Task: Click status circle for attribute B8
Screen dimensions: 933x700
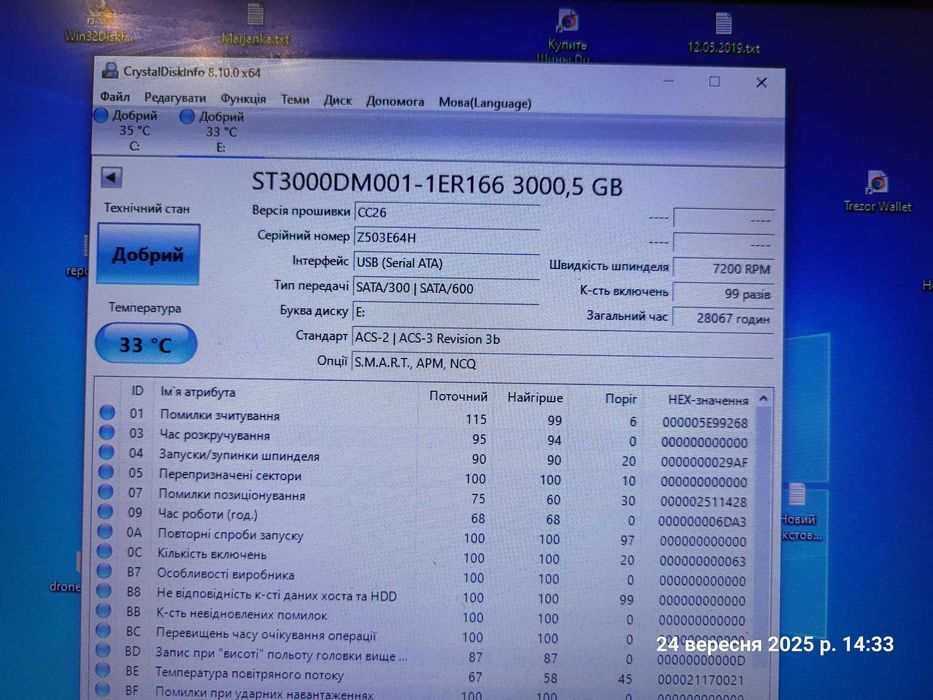Action: coord(104,590)
